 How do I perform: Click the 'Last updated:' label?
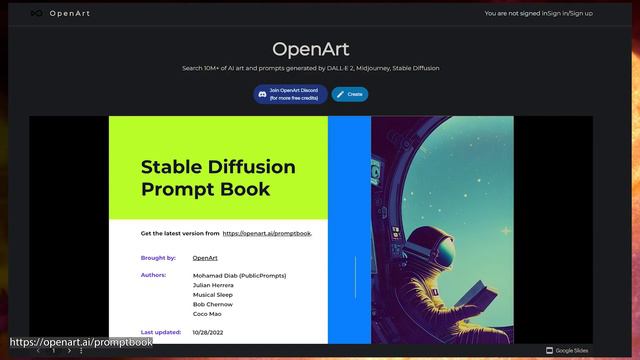click(x=161, y=332)
